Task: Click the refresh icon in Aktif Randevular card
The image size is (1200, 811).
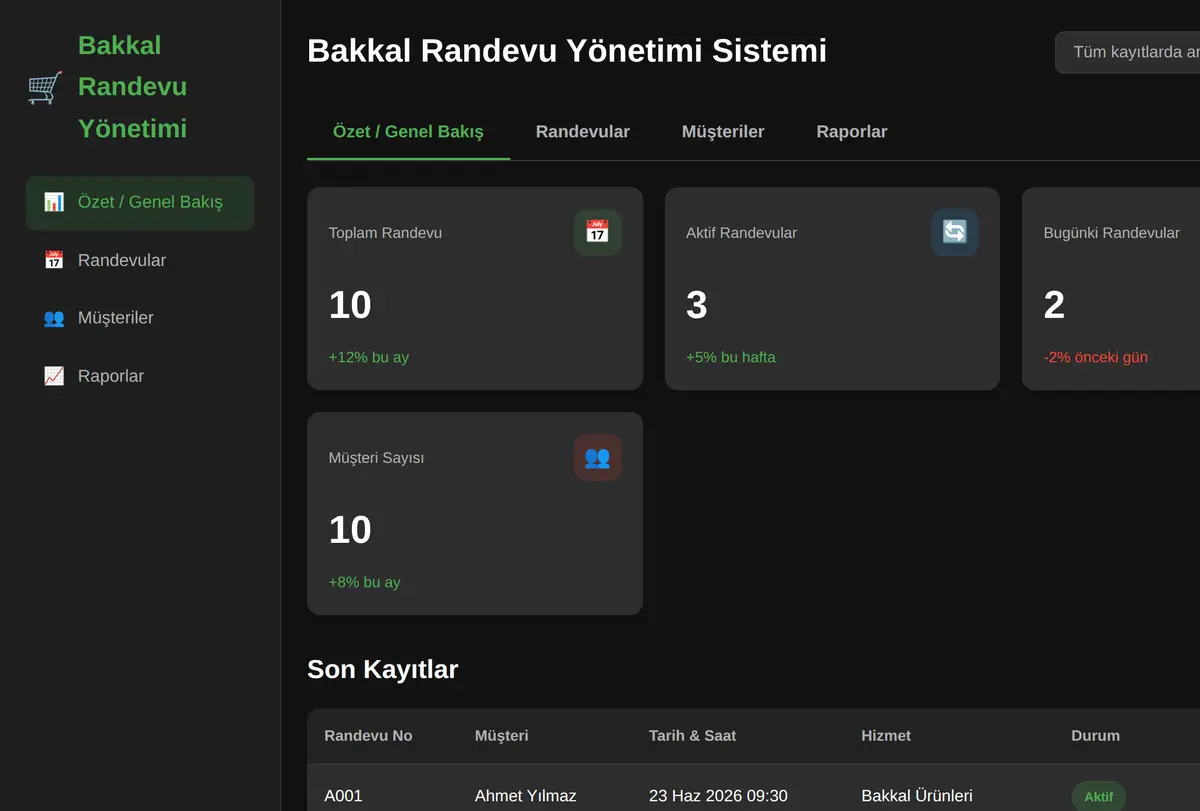Action: click(954, 232)
